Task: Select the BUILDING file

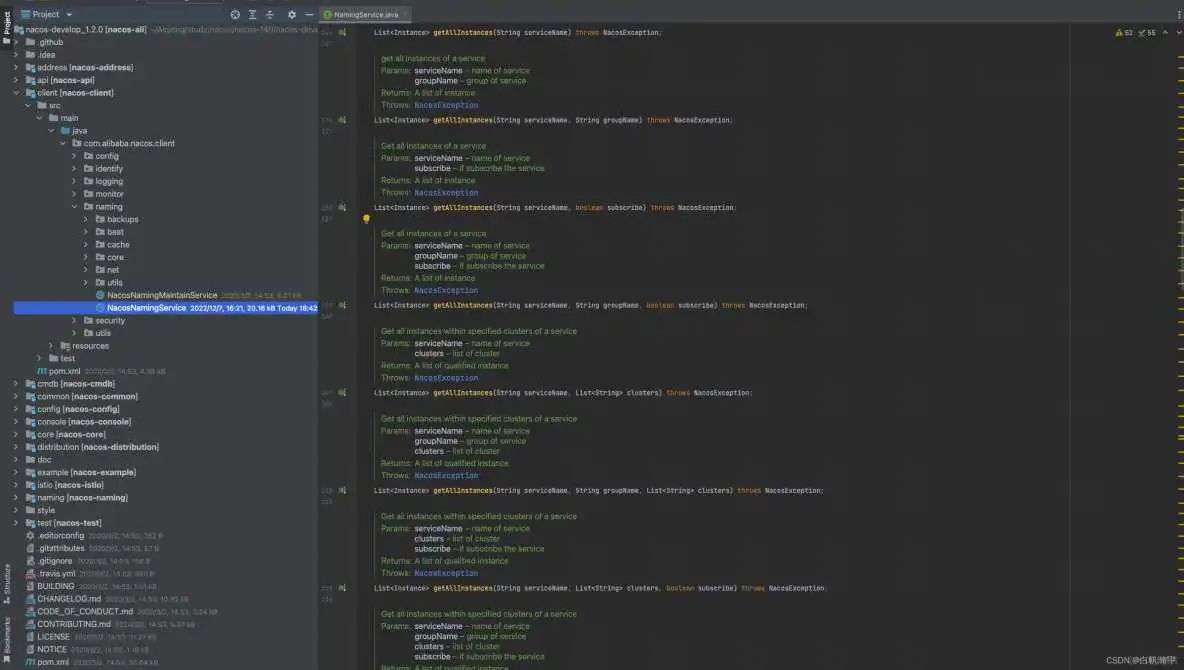Action: (x=56, y=586)
